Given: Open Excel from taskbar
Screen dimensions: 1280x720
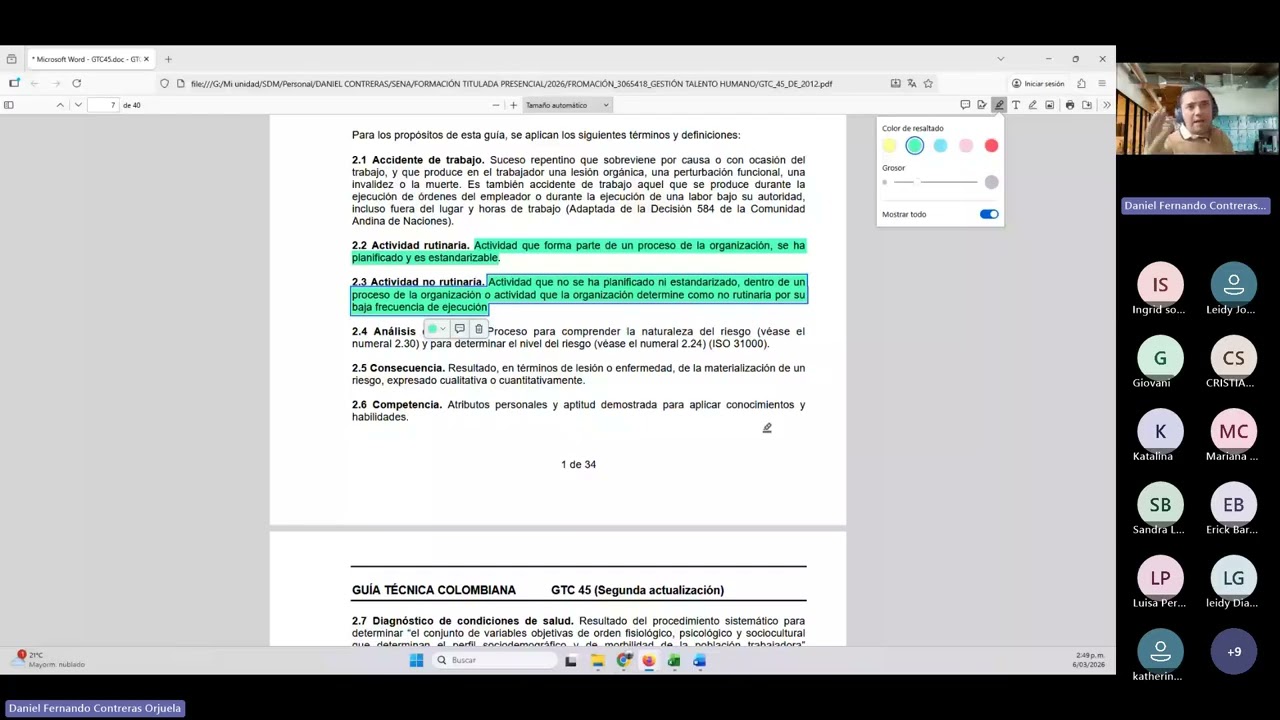Looking at the screenshot, I should (x=674, y=660).
